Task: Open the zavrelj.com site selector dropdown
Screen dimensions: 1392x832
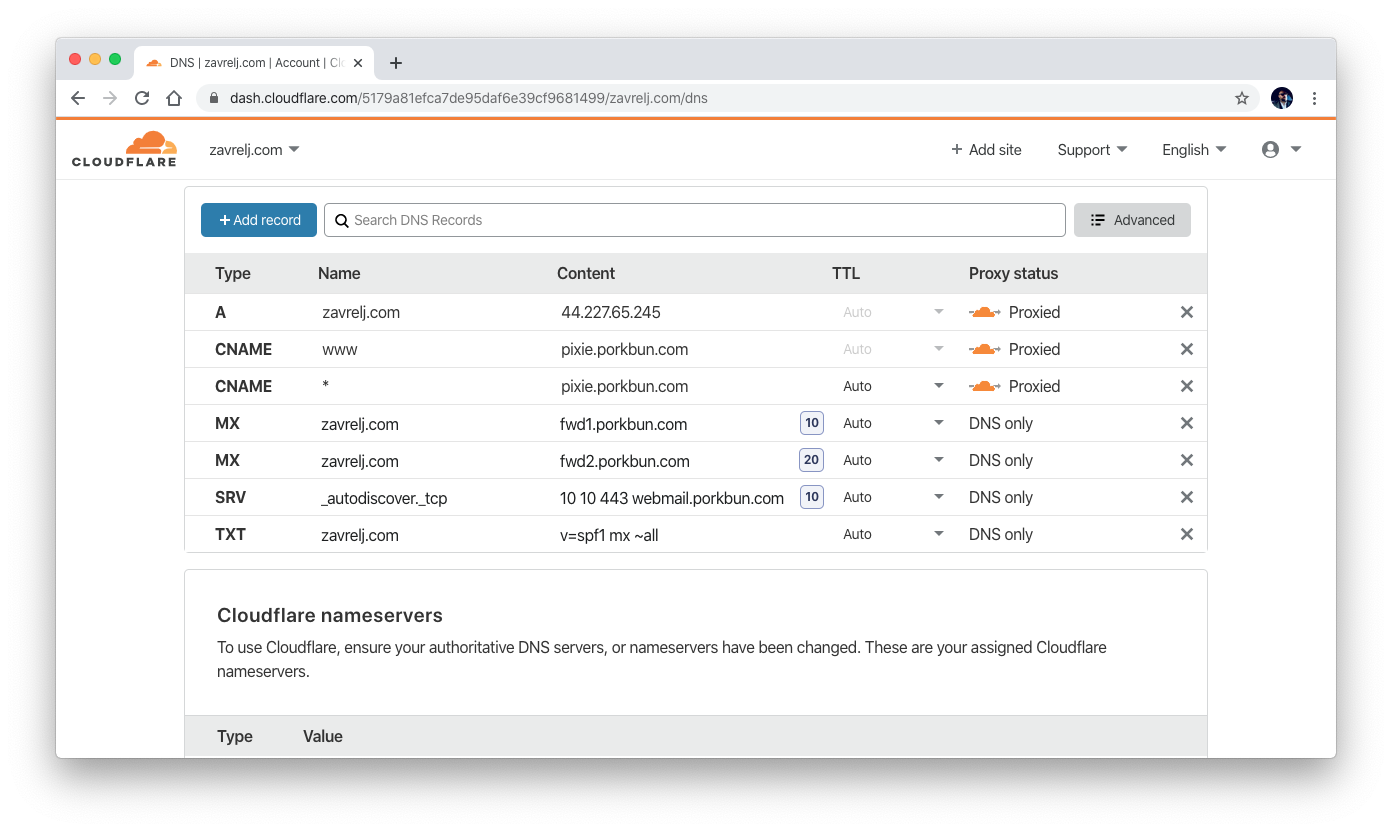Action: click(x=254, y=149)
